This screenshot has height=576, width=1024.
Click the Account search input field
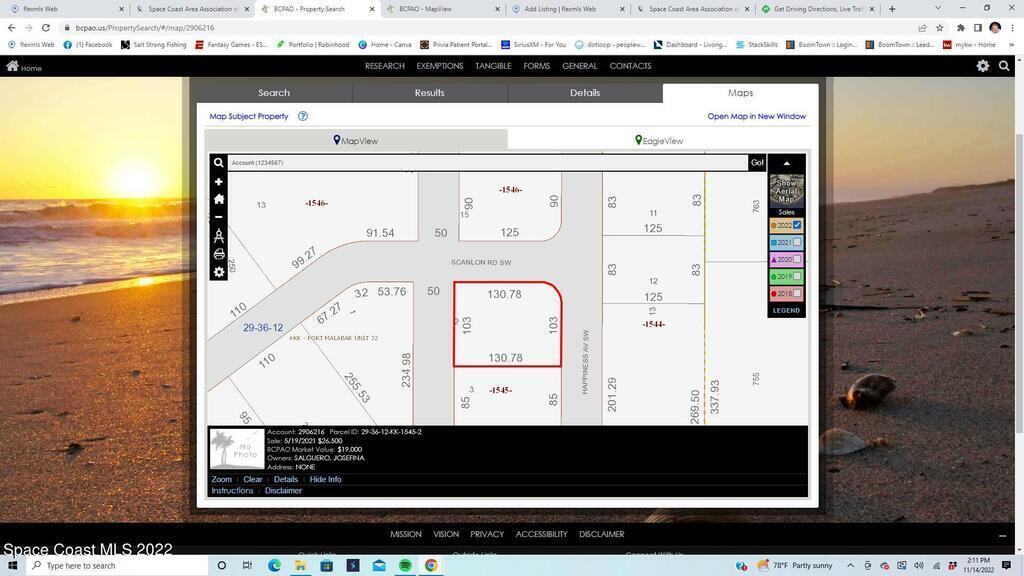click(487, 163)
